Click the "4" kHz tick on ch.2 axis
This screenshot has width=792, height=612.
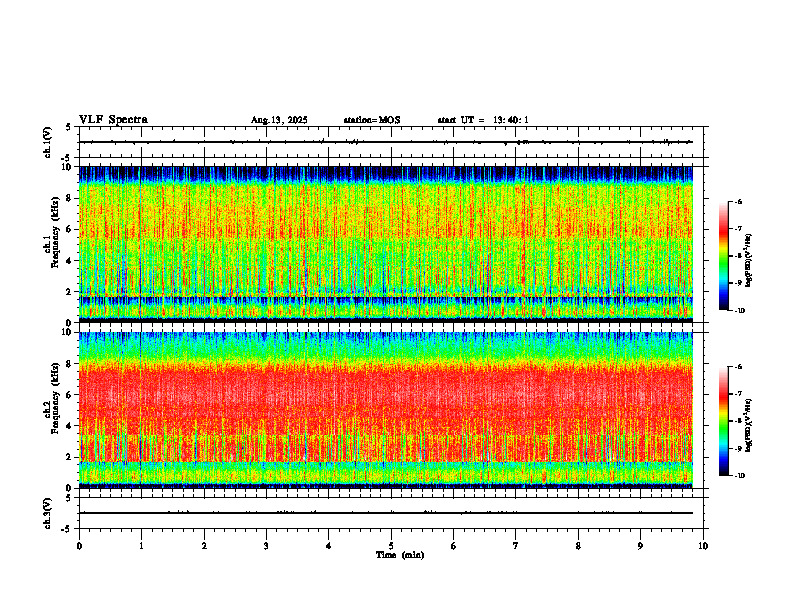point(69,426)
